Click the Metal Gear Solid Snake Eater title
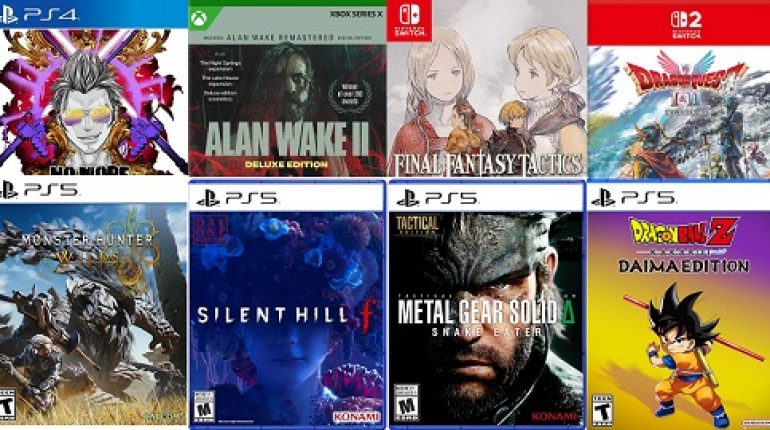Image resolution: width=770 pixels, height=430 pixels. point(485,317)
